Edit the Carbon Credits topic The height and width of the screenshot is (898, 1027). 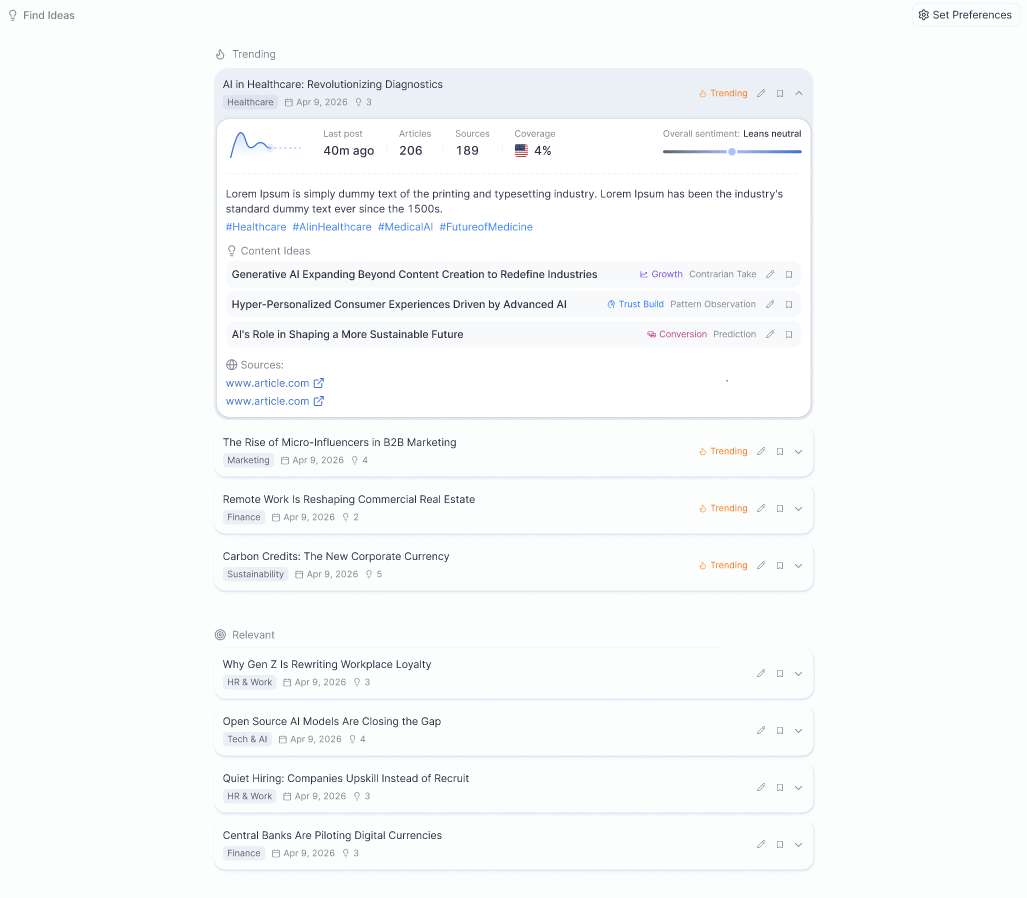(x=760, y=565)
